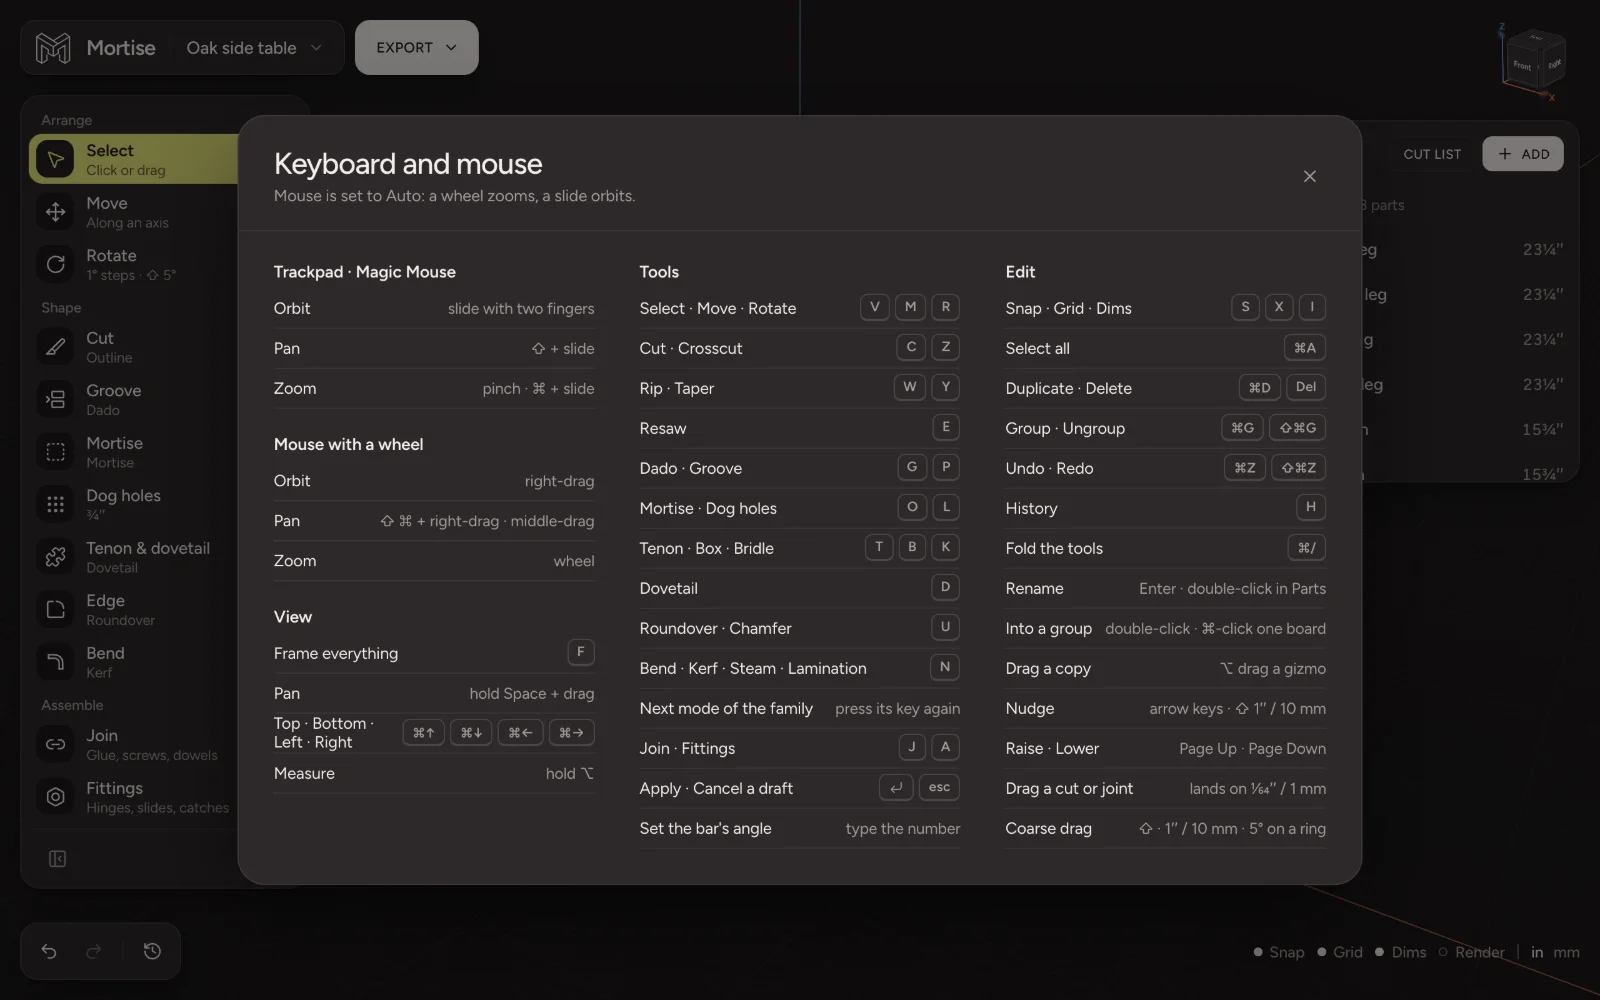Screen dimensions: 1600x1000
Task: Click the ⌘A Select all key badge
Action: 1305,347
